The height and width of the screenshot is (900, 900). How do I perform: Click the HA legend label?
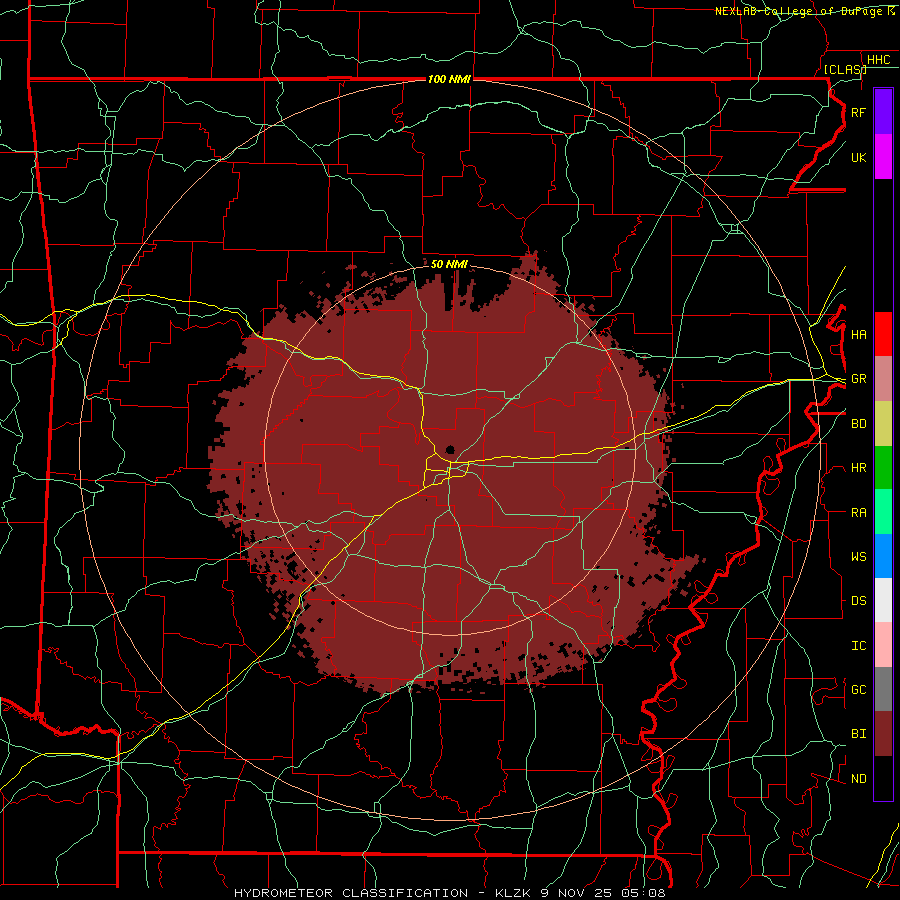[x=859, y=335]
